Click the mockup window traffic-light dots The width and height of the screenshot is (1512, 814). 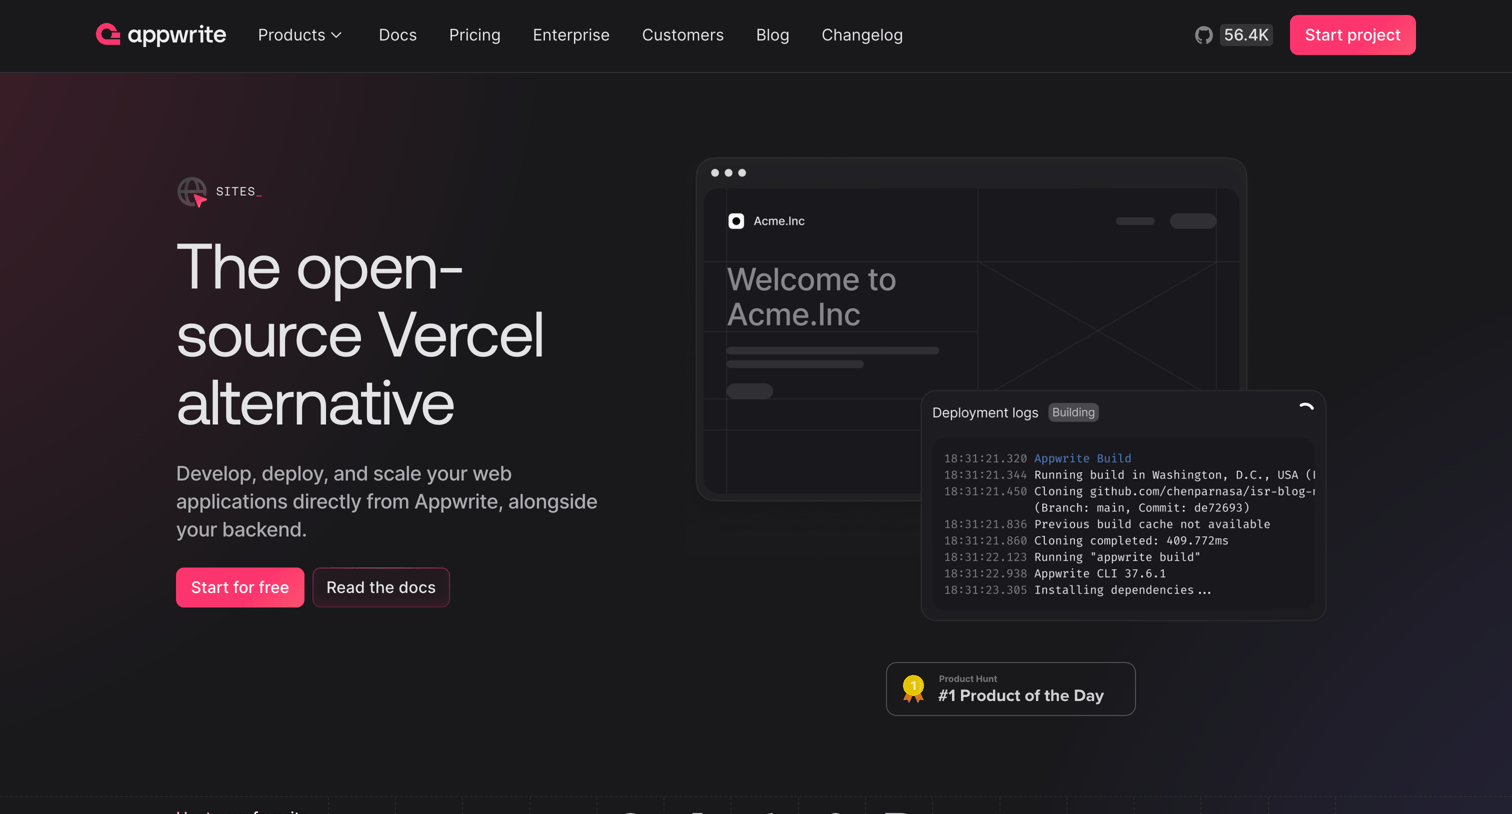(x=728, y=173)
